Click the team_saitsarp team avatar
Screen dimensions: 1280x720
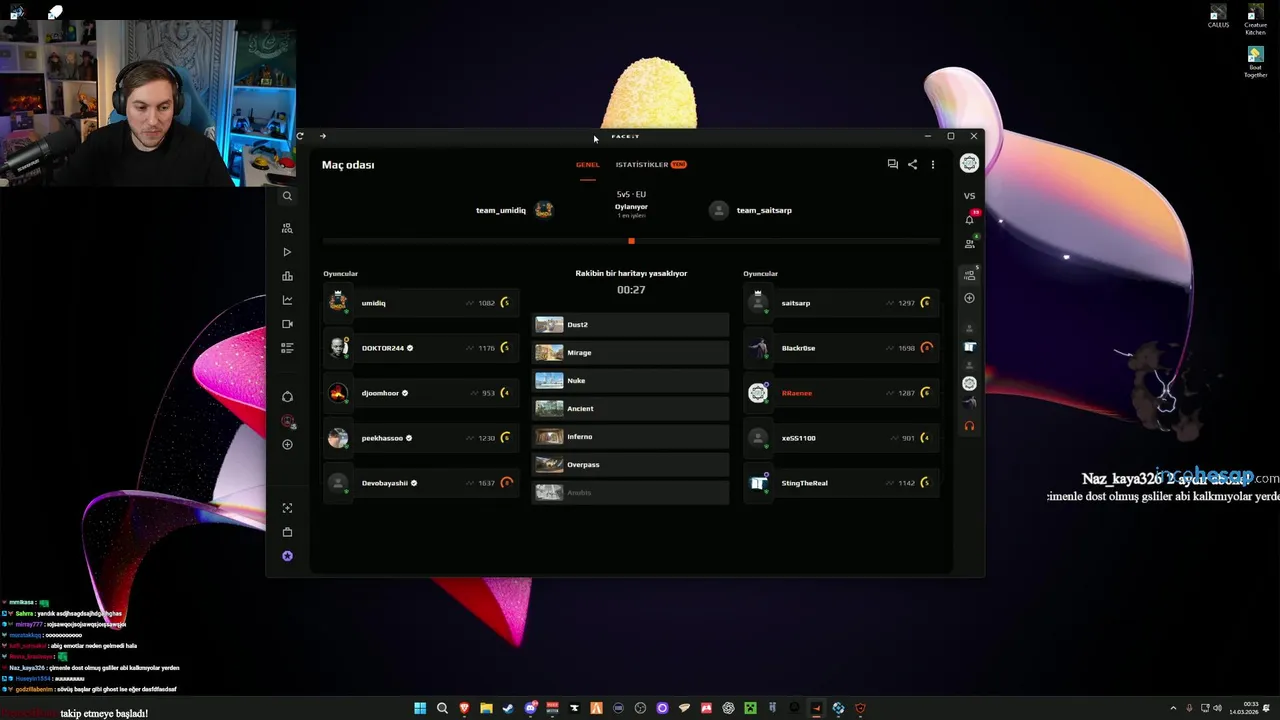click(718, 210)
